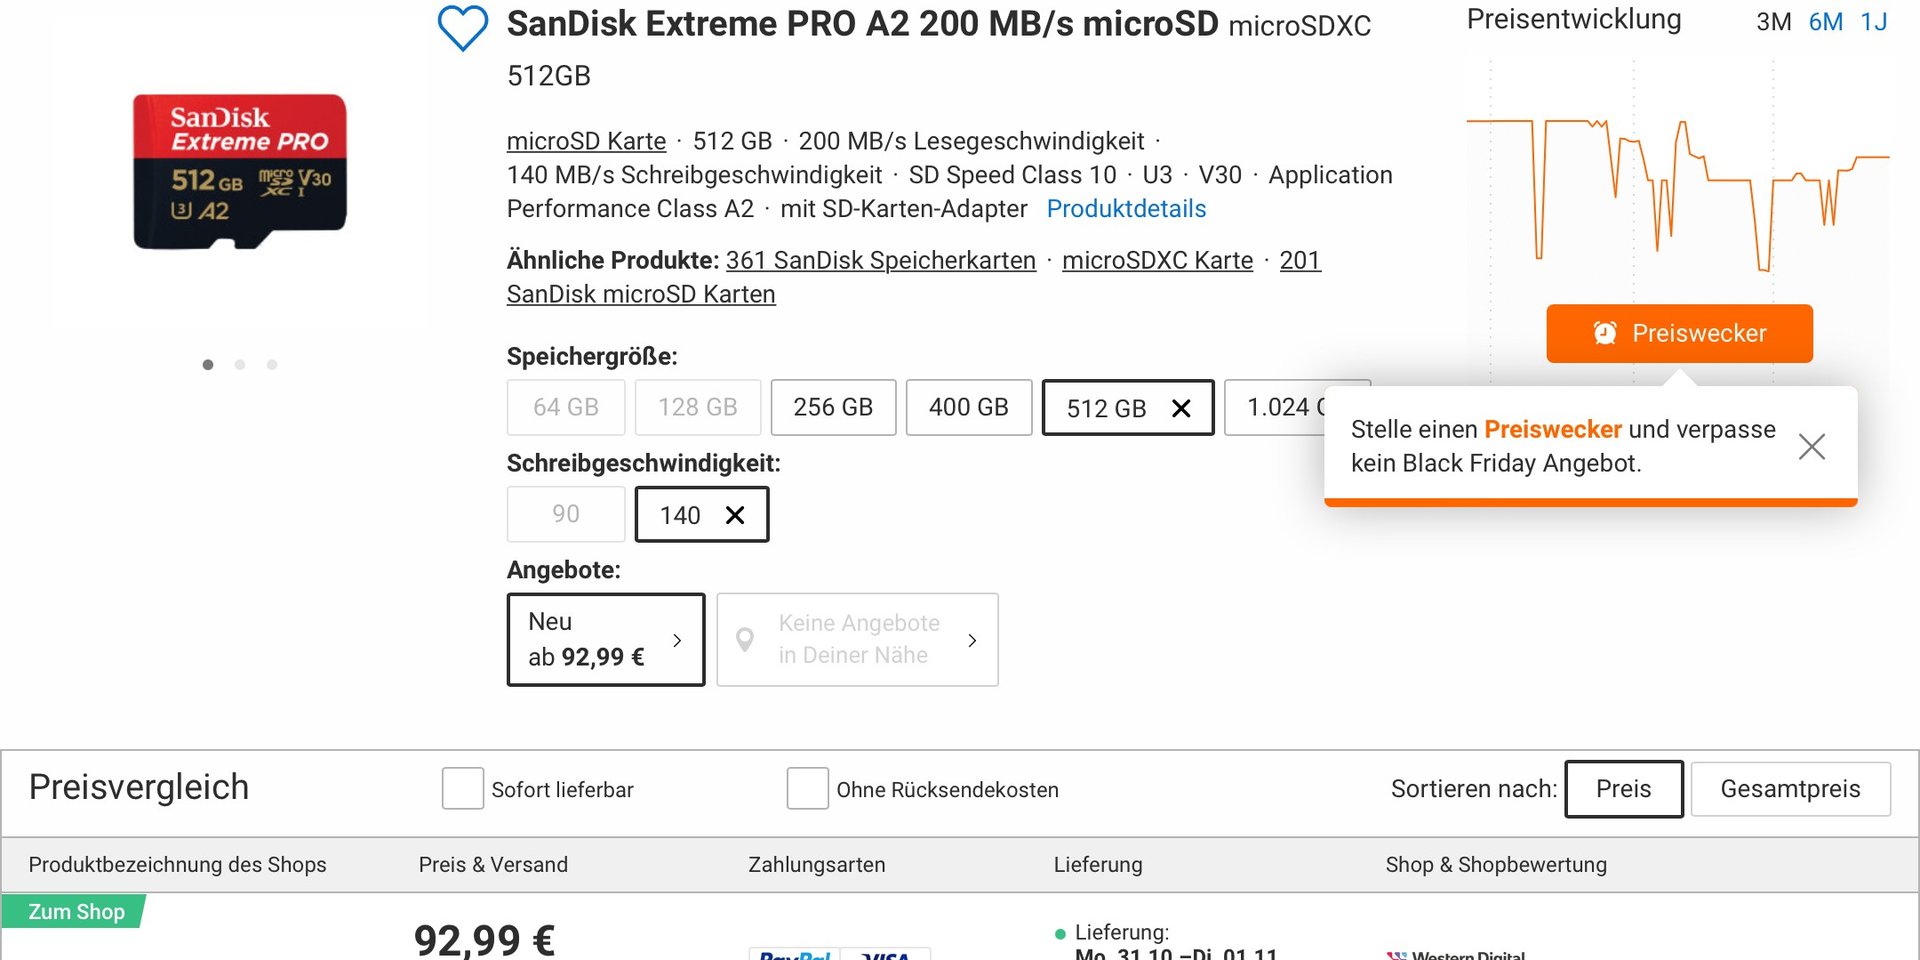The width and height of the screenshot is (1920, 960).
Task: Remove the 512 GB filter via X
Action: [1181, 408]
